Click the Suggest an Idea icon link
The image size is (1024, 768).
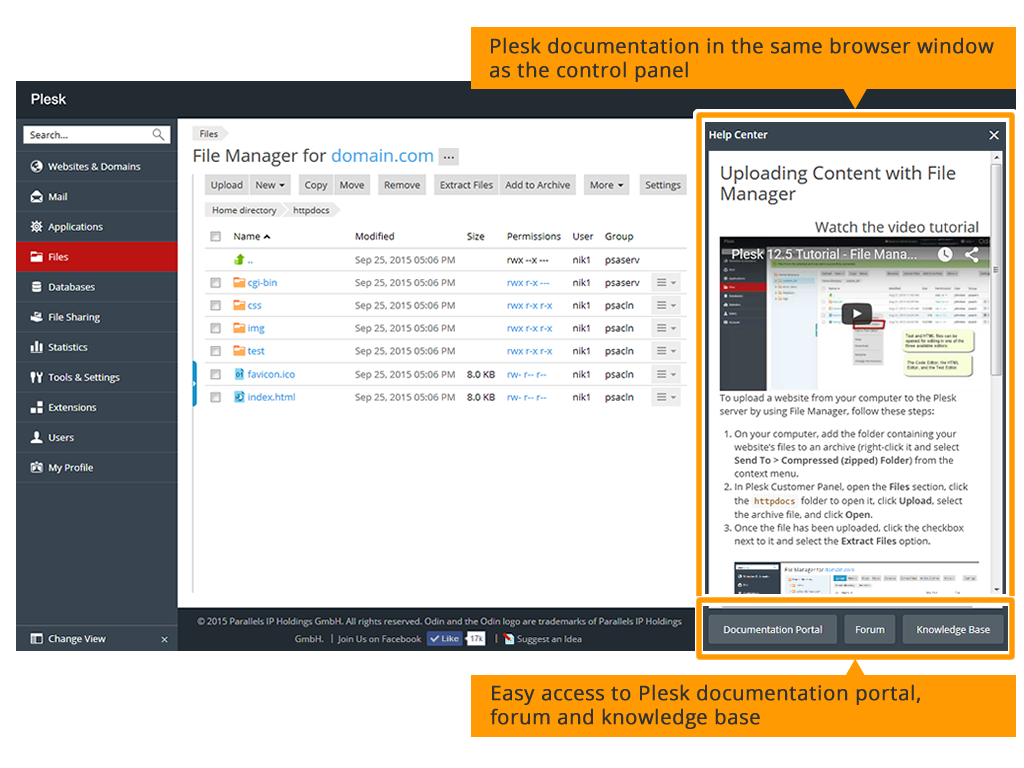509,639
